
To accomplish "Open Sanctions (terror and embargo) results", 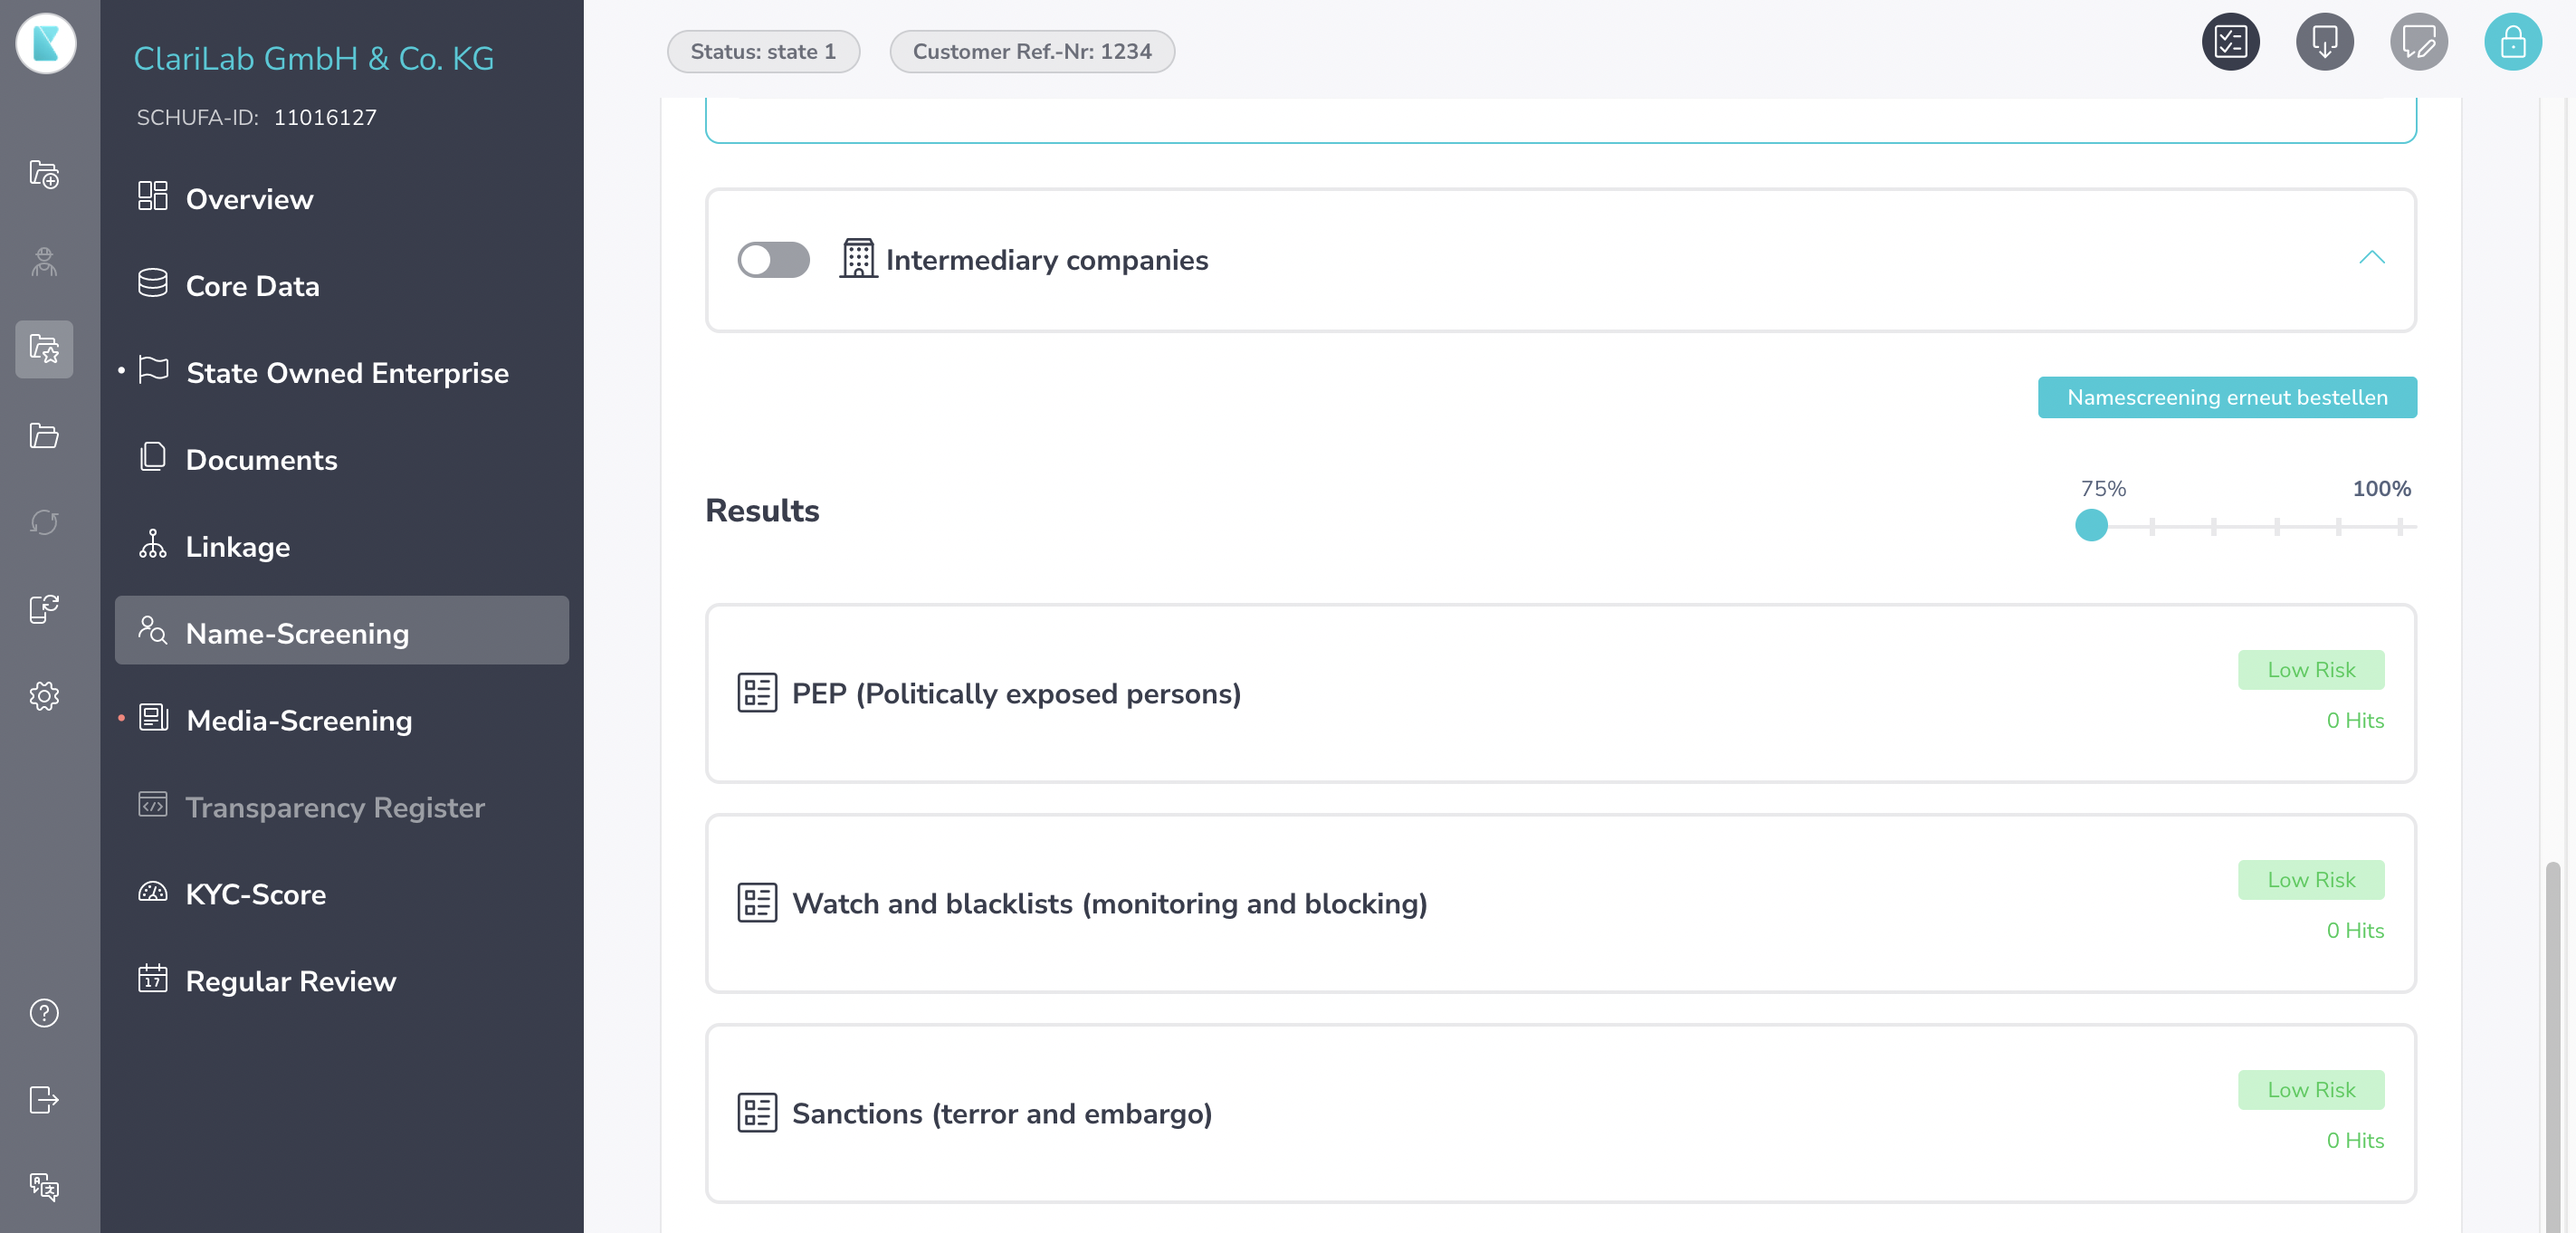I will [1560, 1113].
